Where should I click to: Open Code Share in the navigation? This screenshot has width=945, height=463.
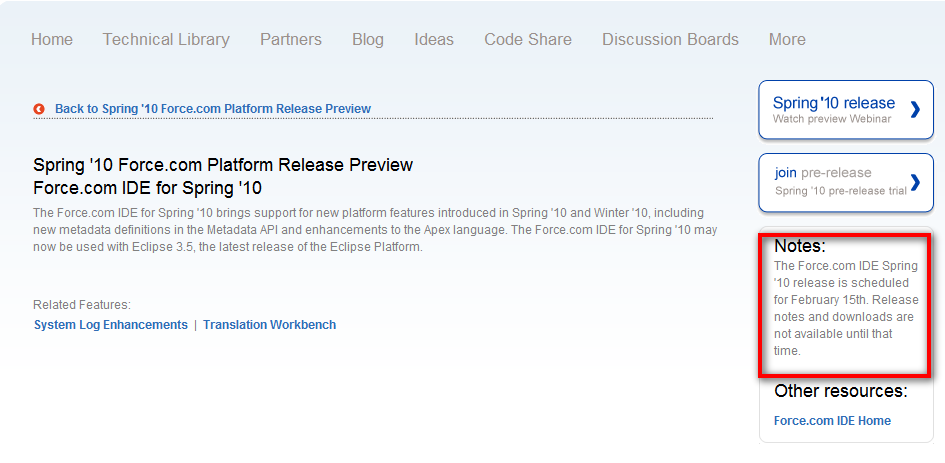tap(528, 39)
